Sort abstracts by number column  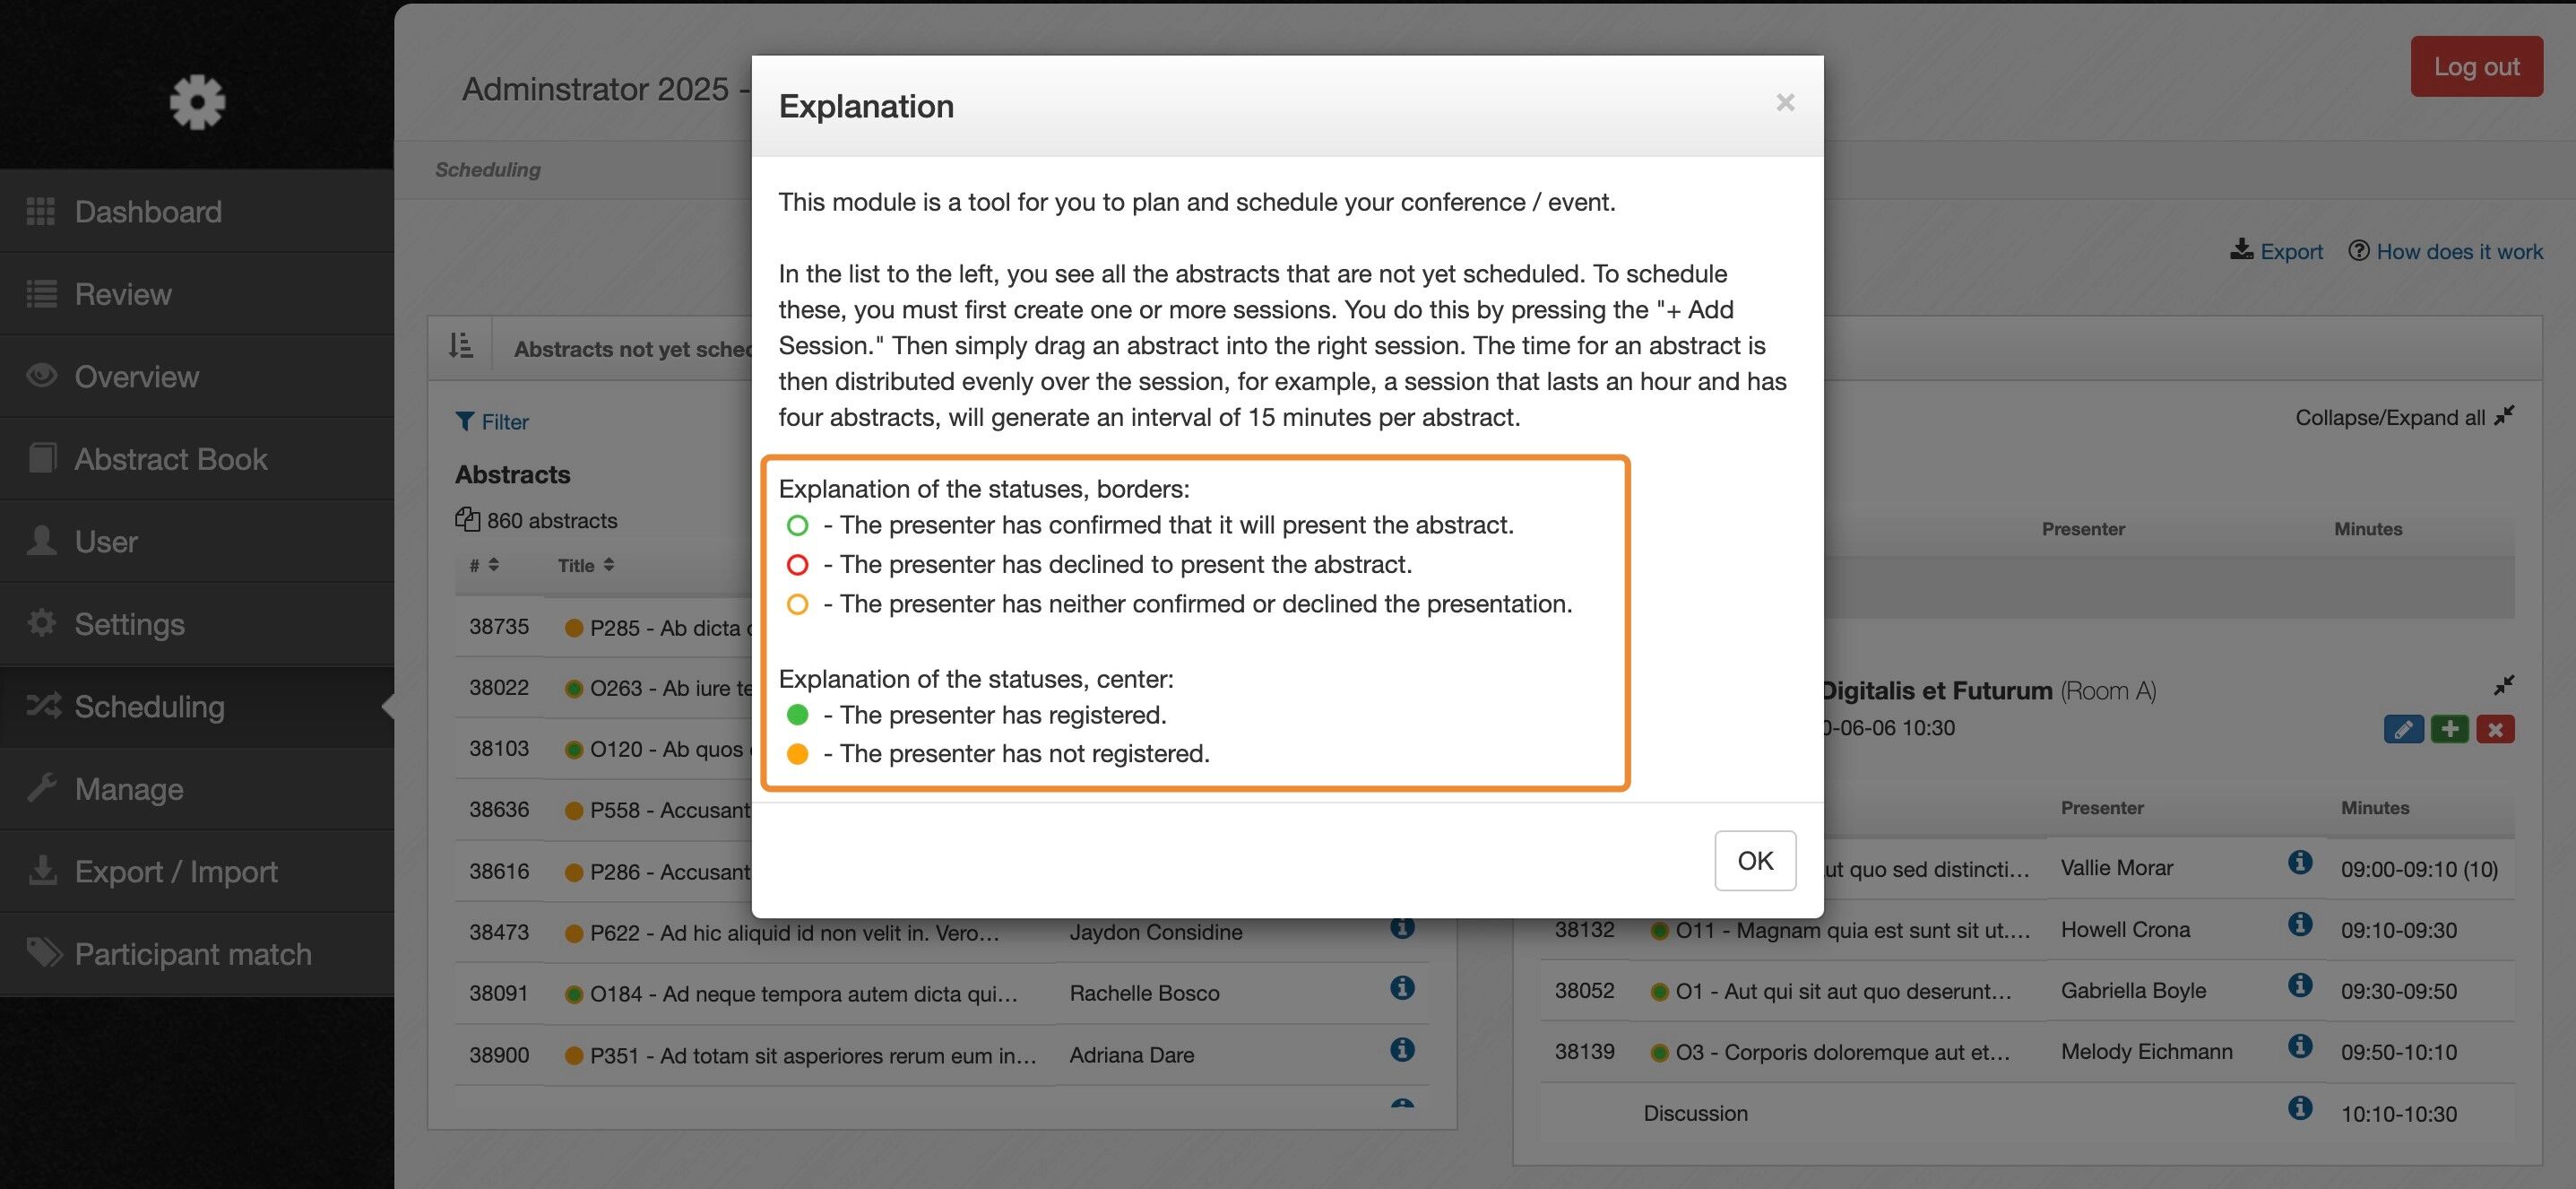[x=484, y=565]
